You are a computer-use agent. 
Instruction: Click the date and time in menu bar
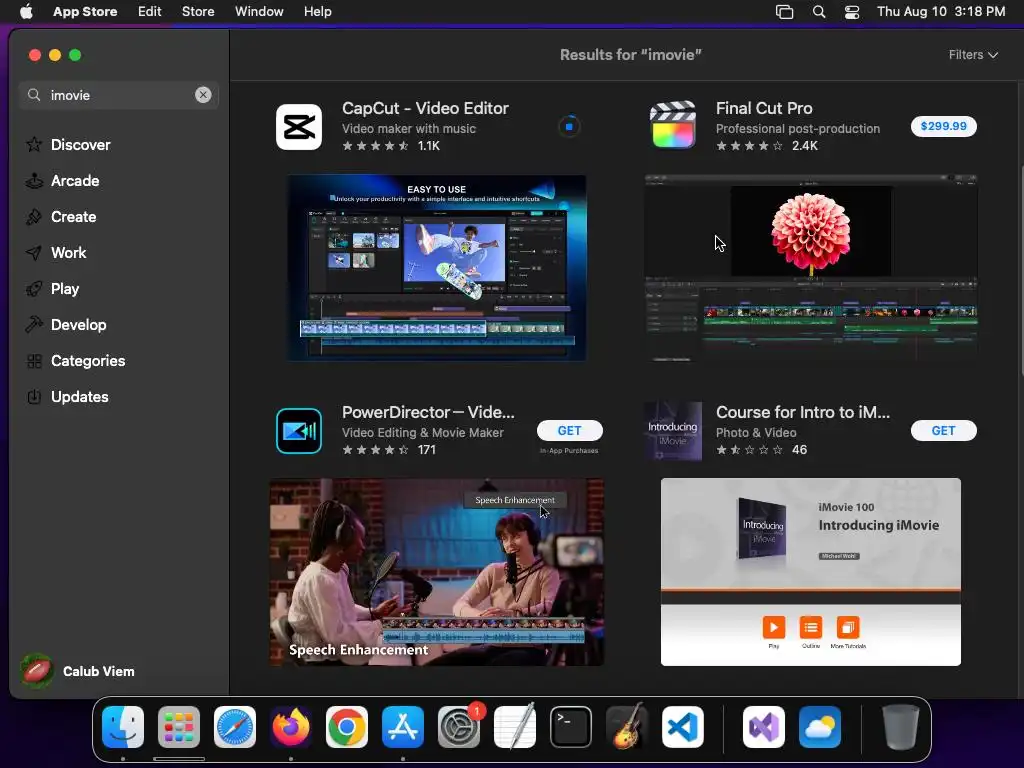click(941, 12)
